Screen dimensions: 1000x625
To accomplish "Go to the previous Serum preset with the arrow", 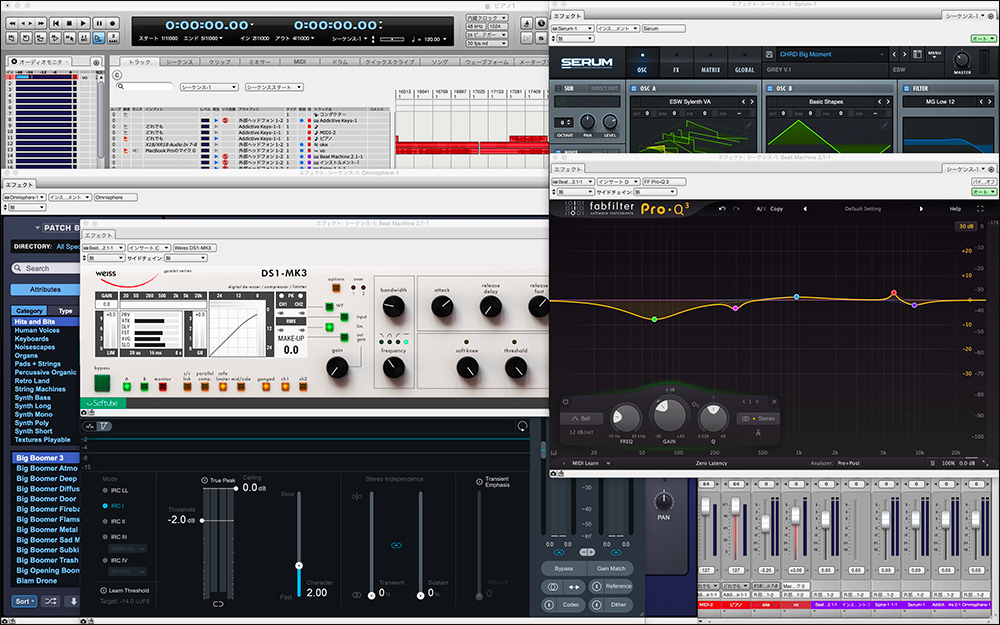I will pos(894,55).
